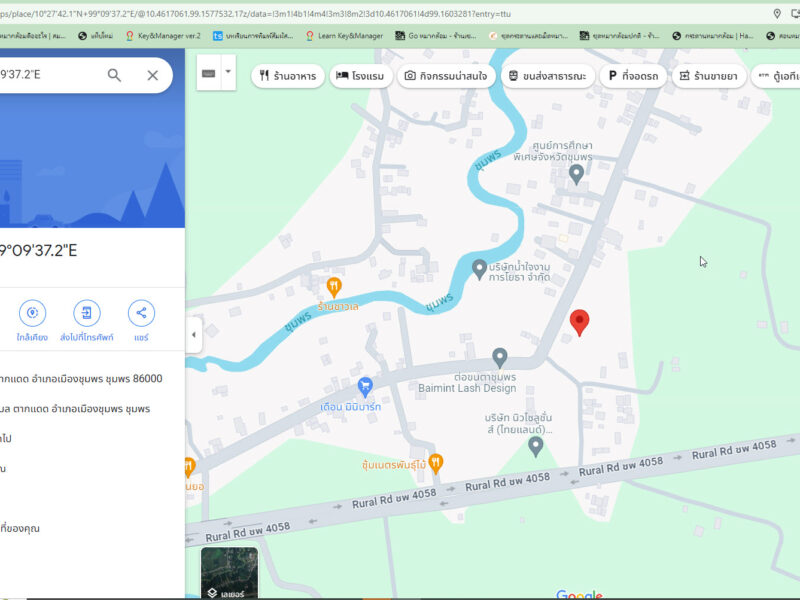Click the red dropped location pin
Viewport: 800px width, 600px height.
click(579, 322)
